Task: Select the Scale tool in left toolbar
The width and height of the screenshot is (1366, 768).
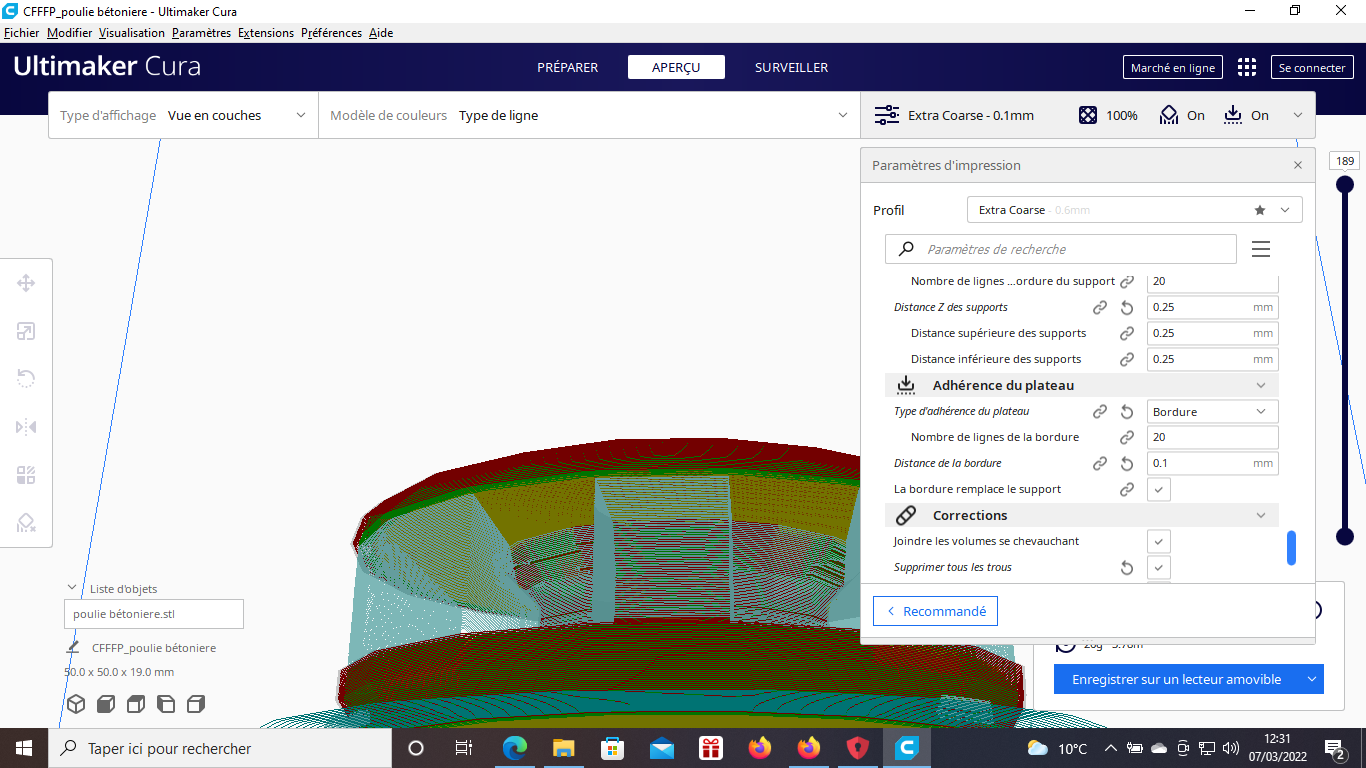Action: (26, 331)
